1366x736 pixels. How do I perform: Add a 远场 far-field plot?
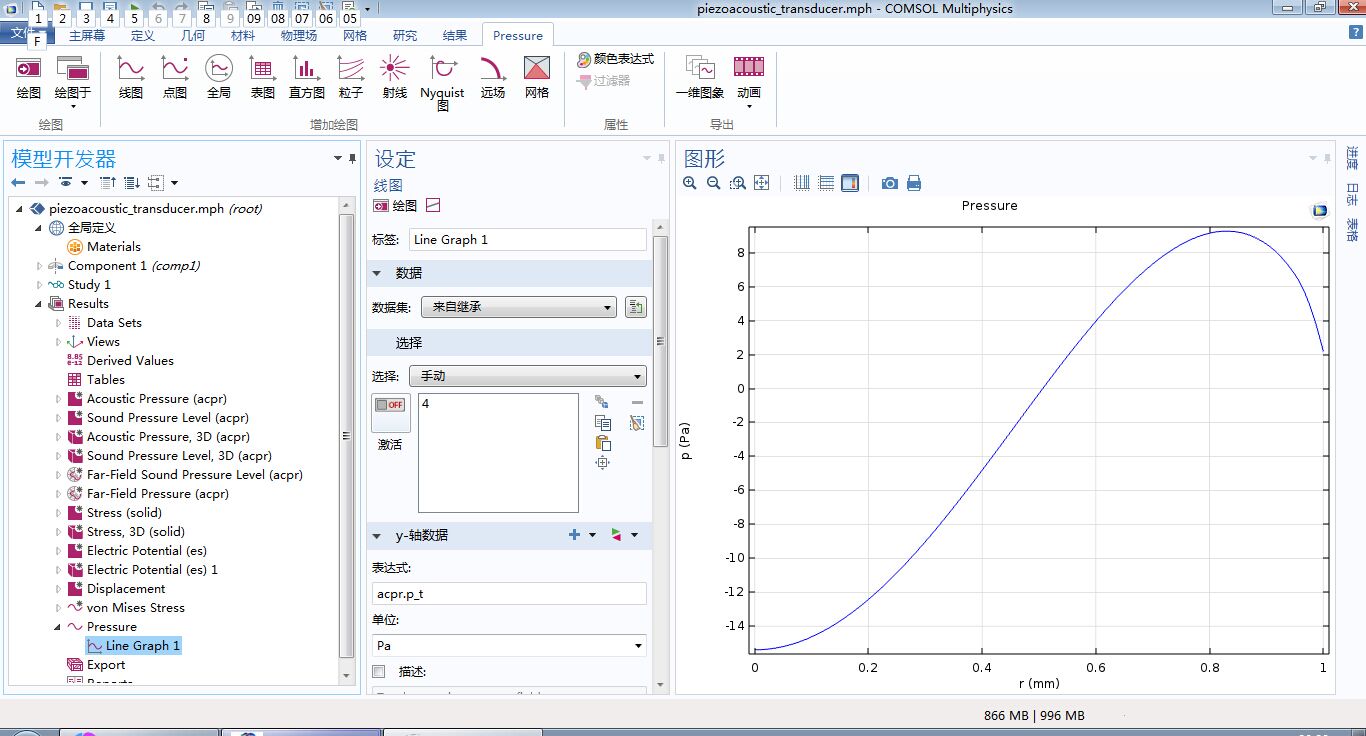point(493,77)
